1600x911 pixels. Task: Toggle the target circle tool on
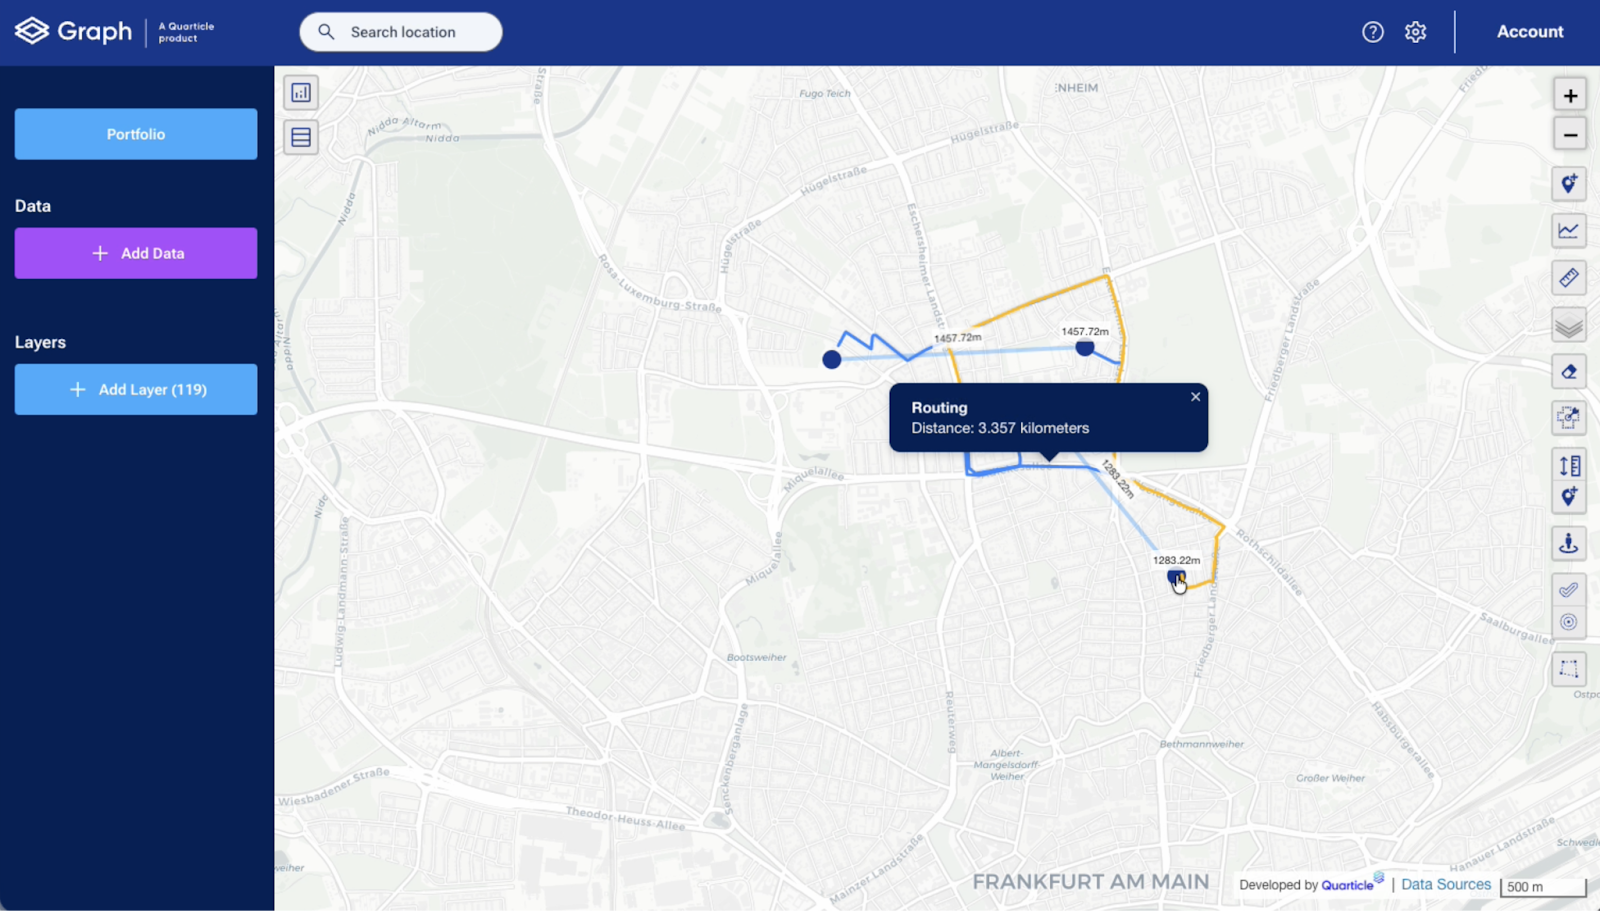tap(1569, 620)
